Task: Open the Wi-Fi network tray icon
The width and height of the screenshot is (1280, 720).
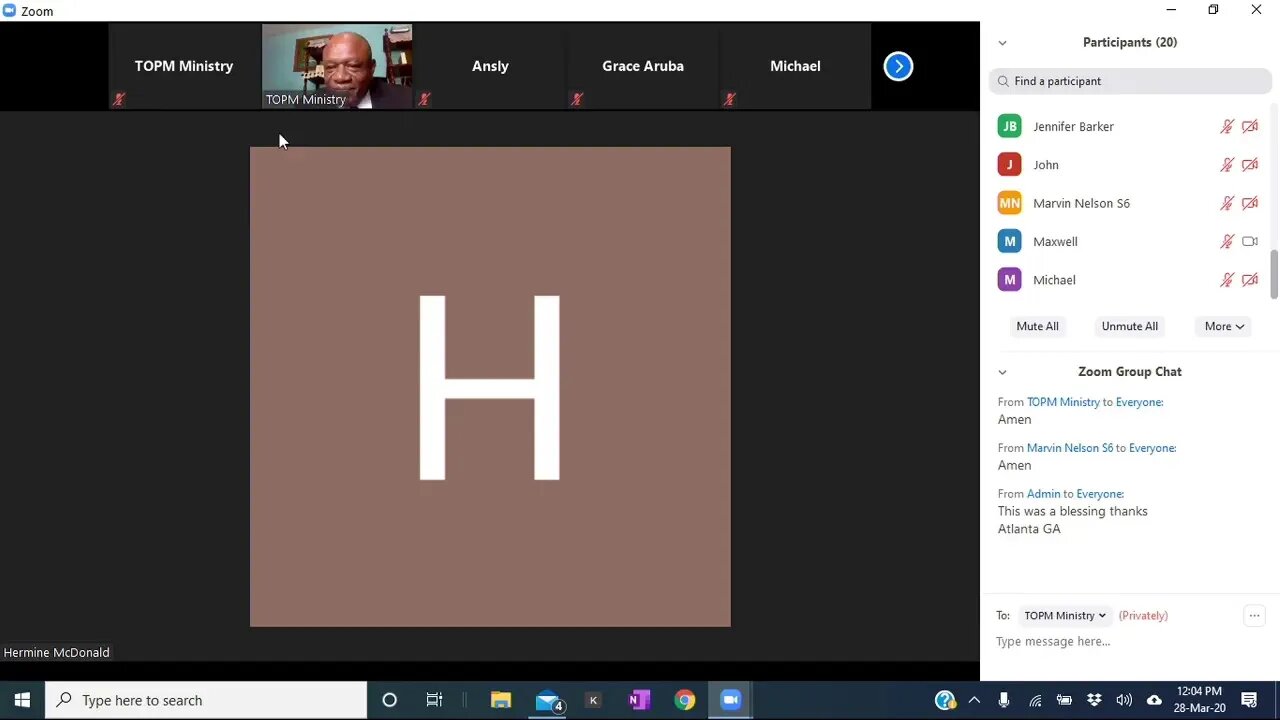Action: tap(1035, 701)
